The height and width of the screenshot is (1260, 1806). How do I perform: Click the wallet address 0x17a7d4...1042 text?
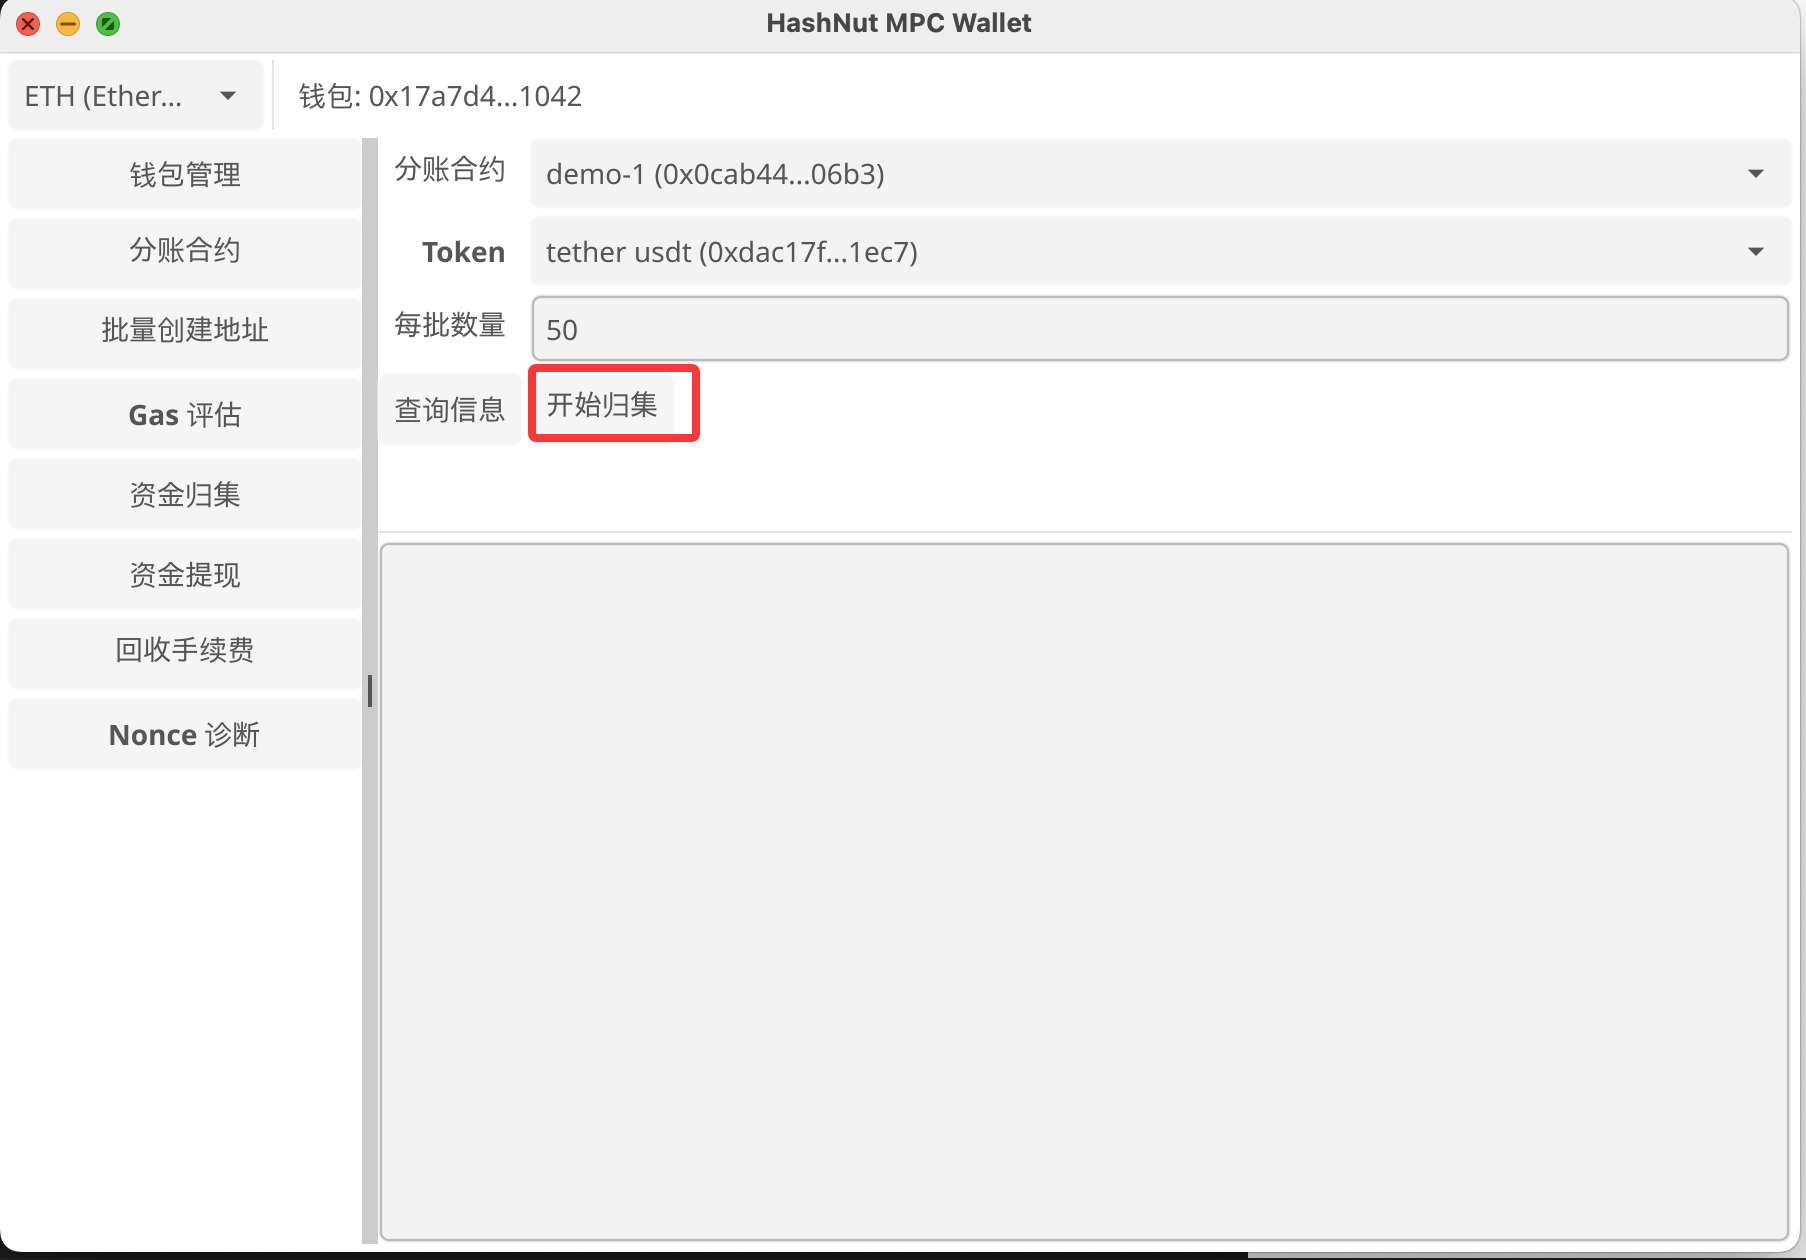point(475,96)
